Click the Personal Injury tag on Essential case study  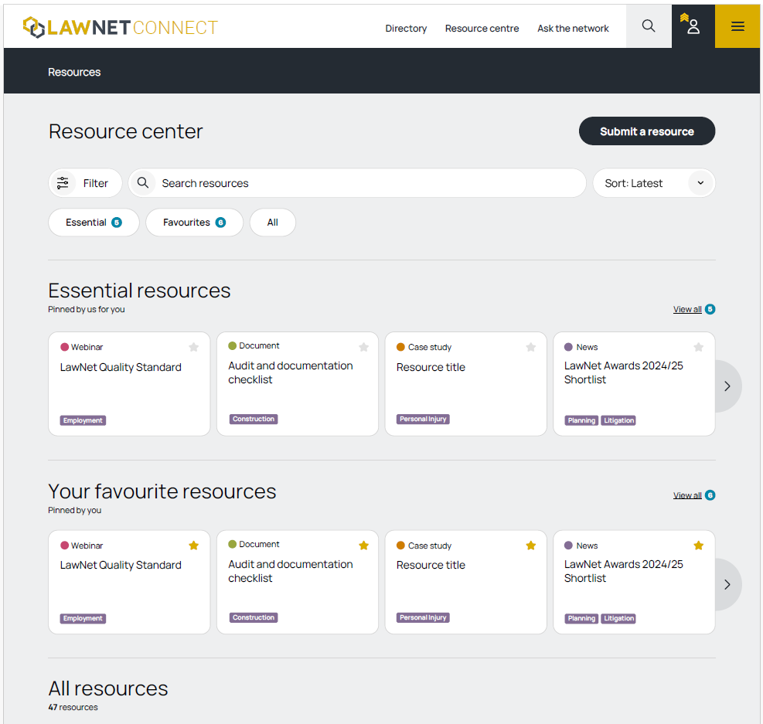tap(423, 419)
